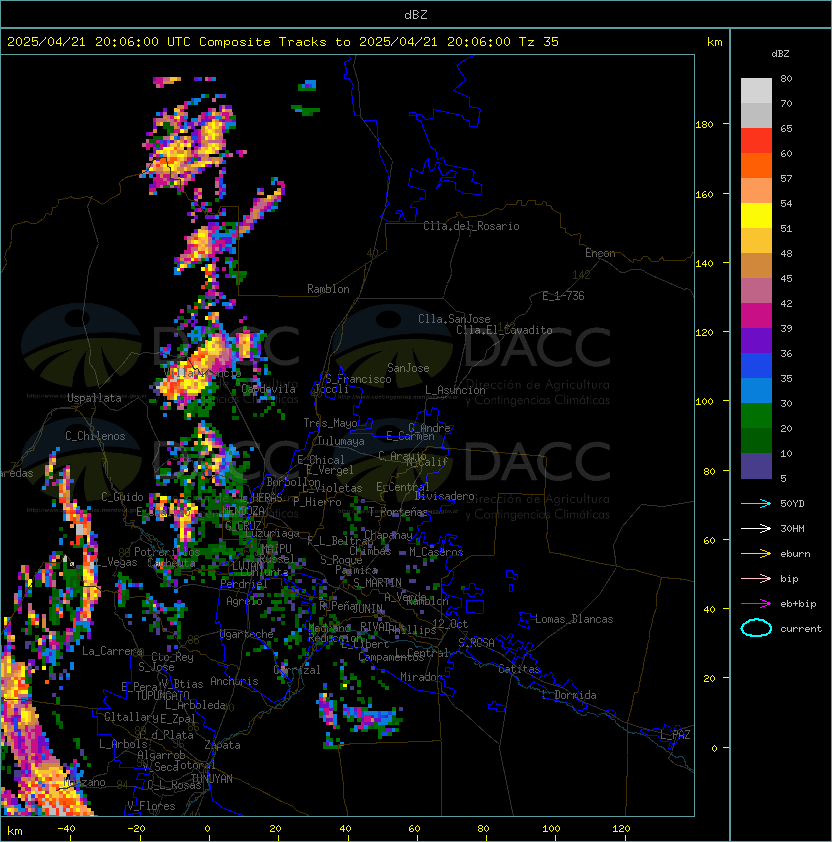Pick the light gray 70-80 dBZ swatch

756,91
